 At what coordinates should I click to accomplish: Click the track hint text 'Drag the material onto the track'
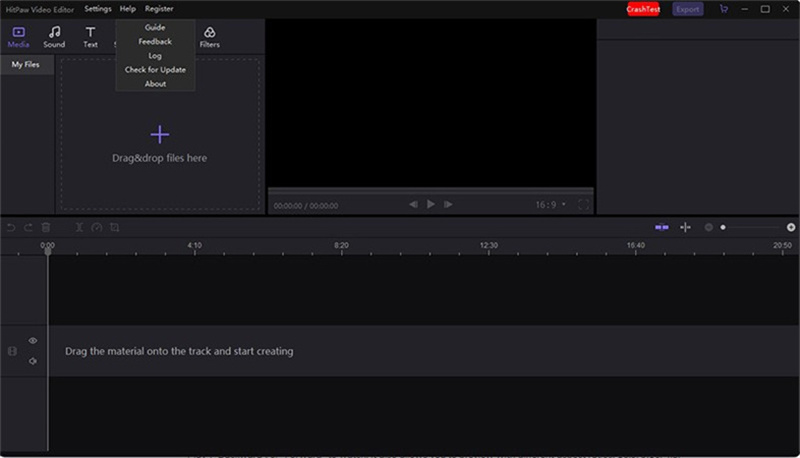(x=179, y=351)
